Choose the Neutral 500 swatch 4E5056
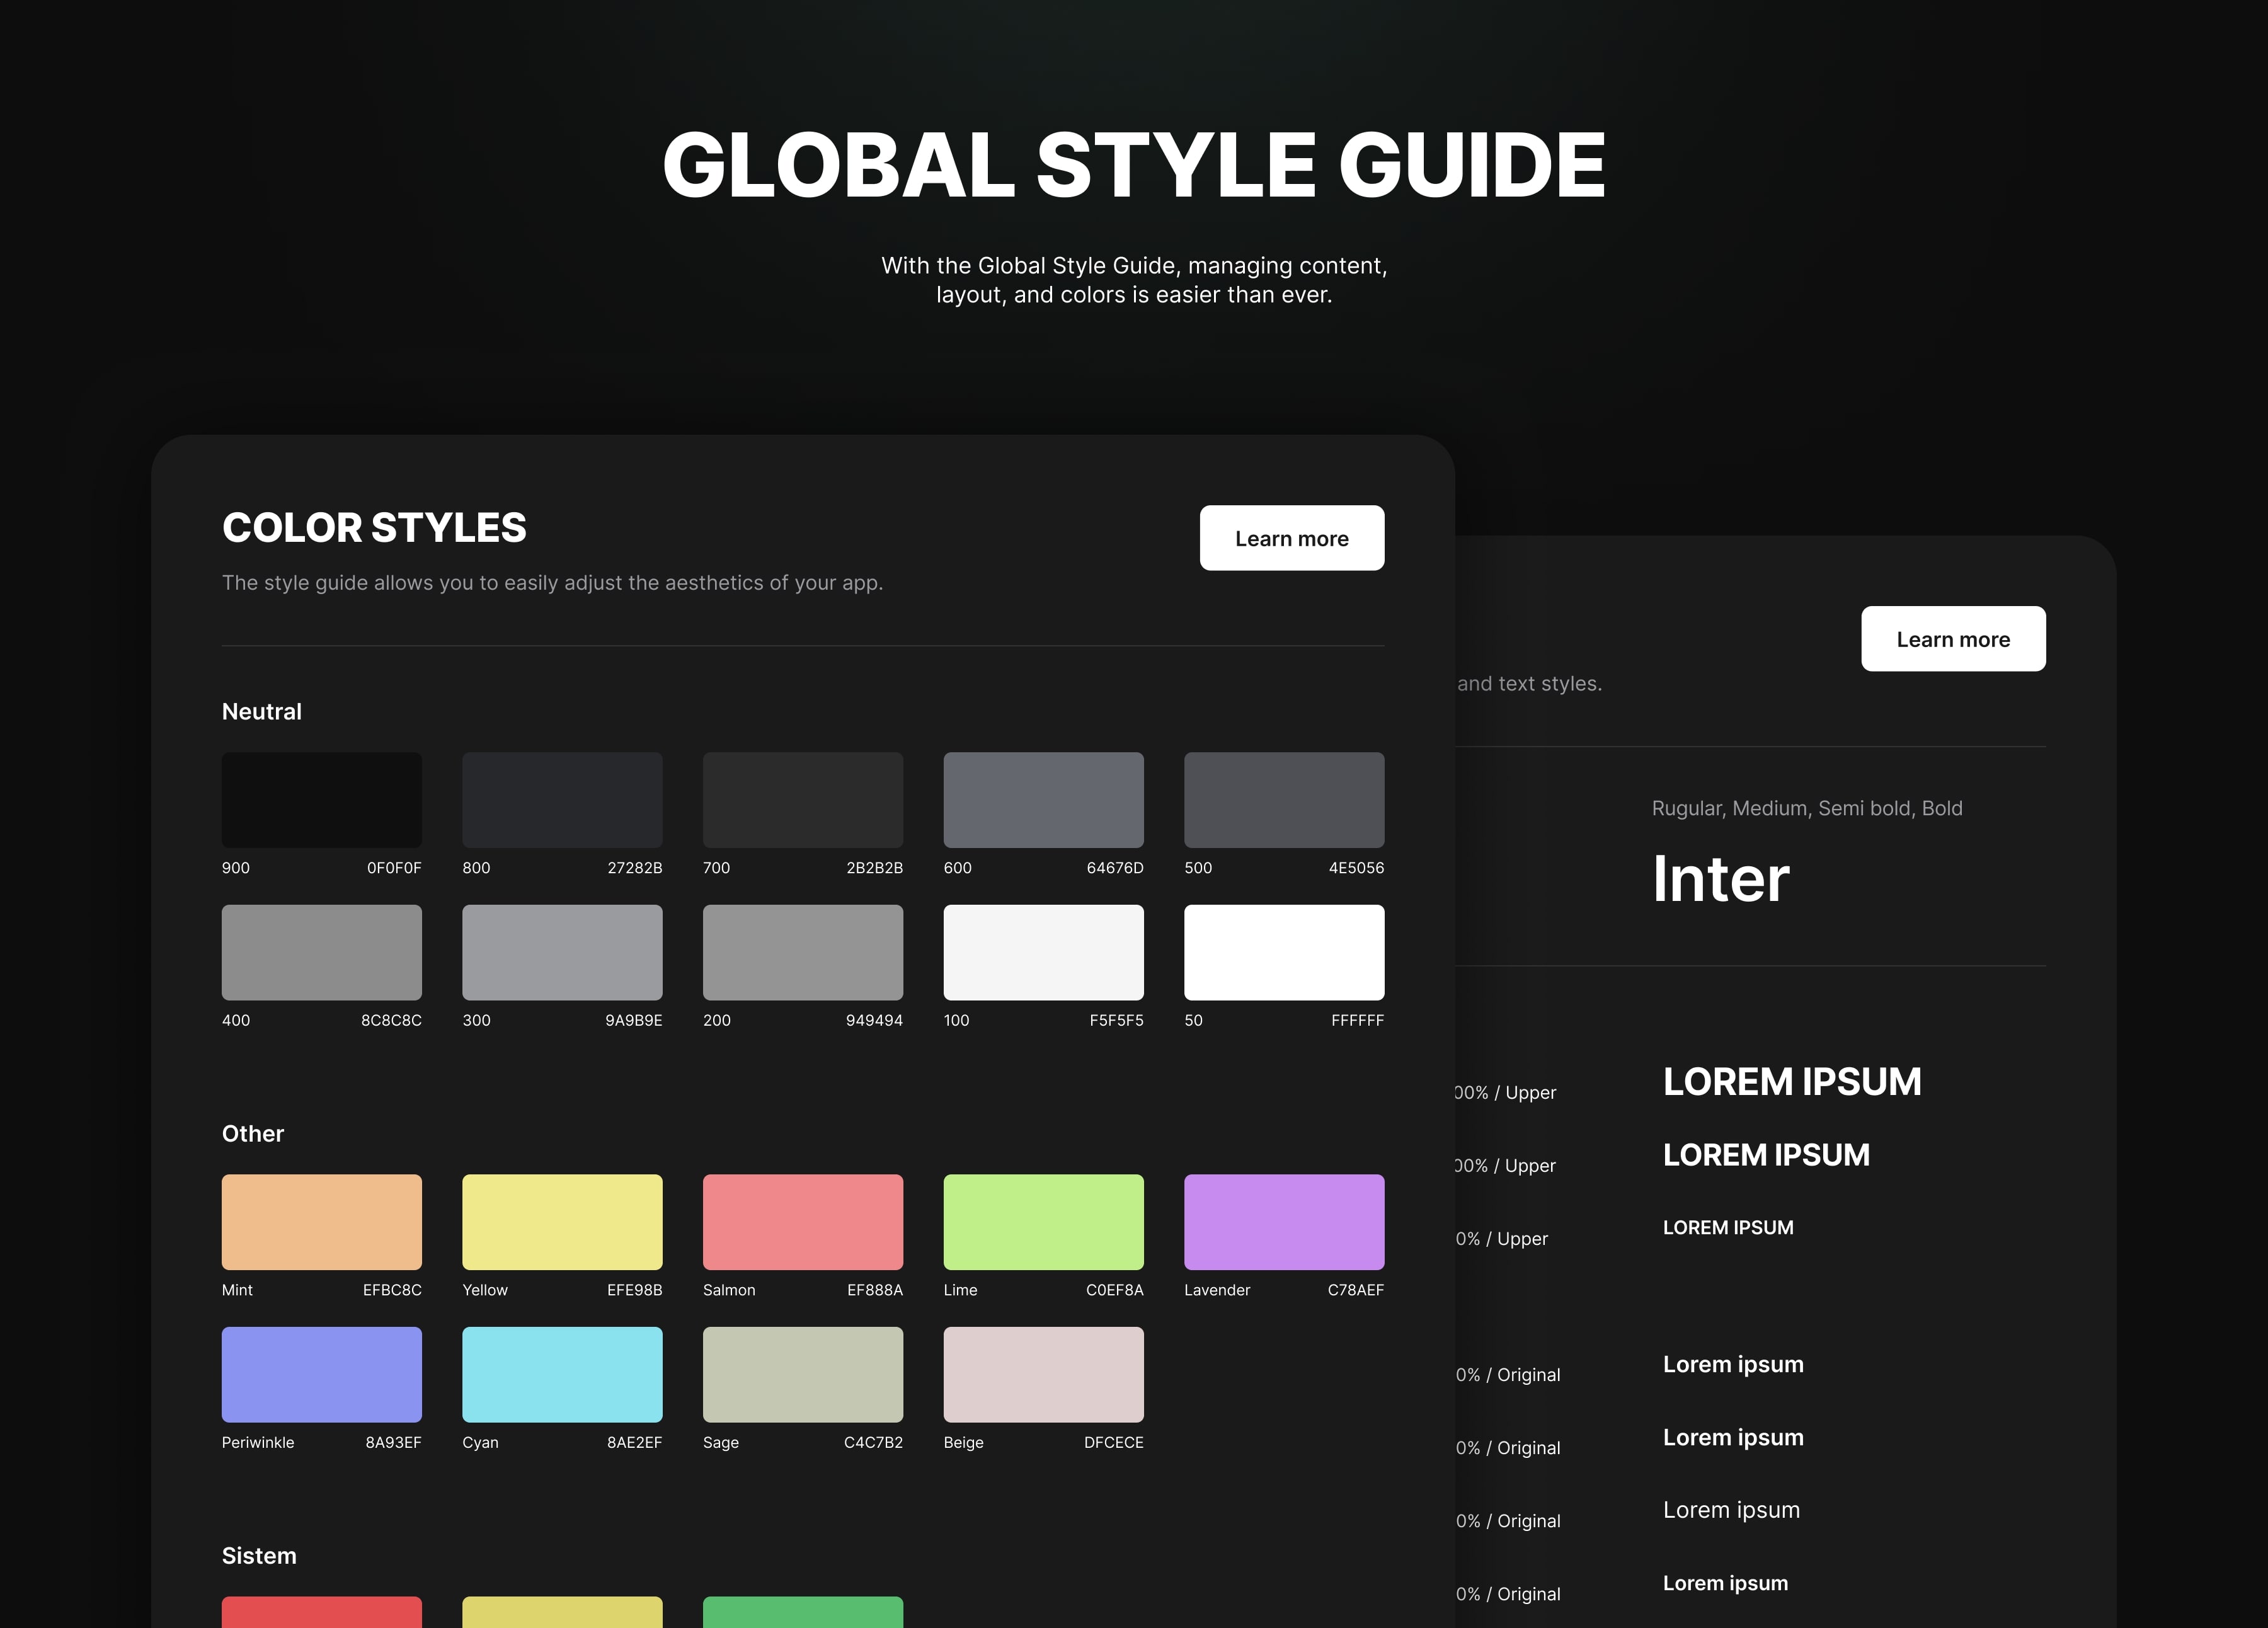This screenshot has width=2268, height=1628. point(1283,800)
